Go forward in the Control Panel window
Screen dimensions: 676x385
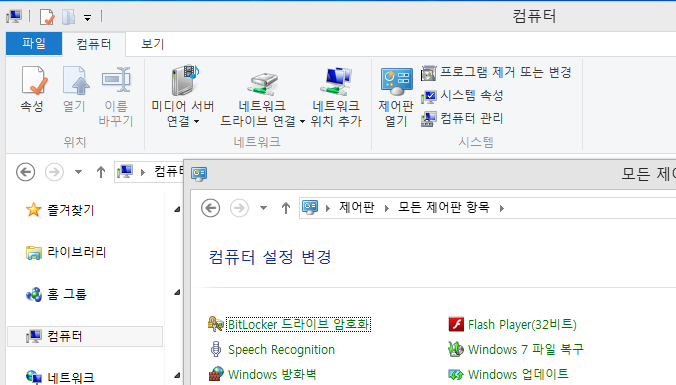pos(239,208)
